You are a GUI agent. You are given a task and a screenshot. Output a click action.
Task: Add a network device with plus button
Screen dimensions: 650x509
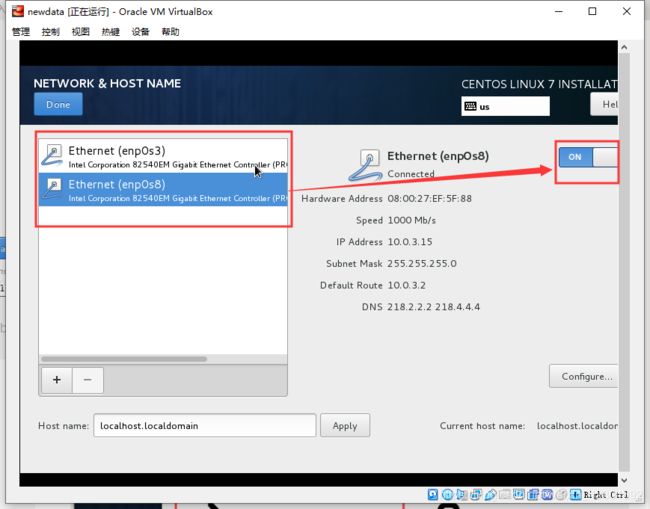tap(57, 380)
